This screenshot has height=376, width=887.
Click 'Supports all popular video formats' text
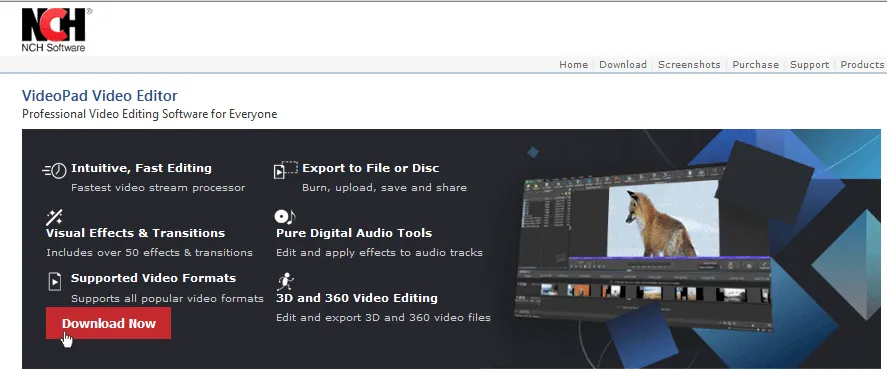tap(167, 299)
